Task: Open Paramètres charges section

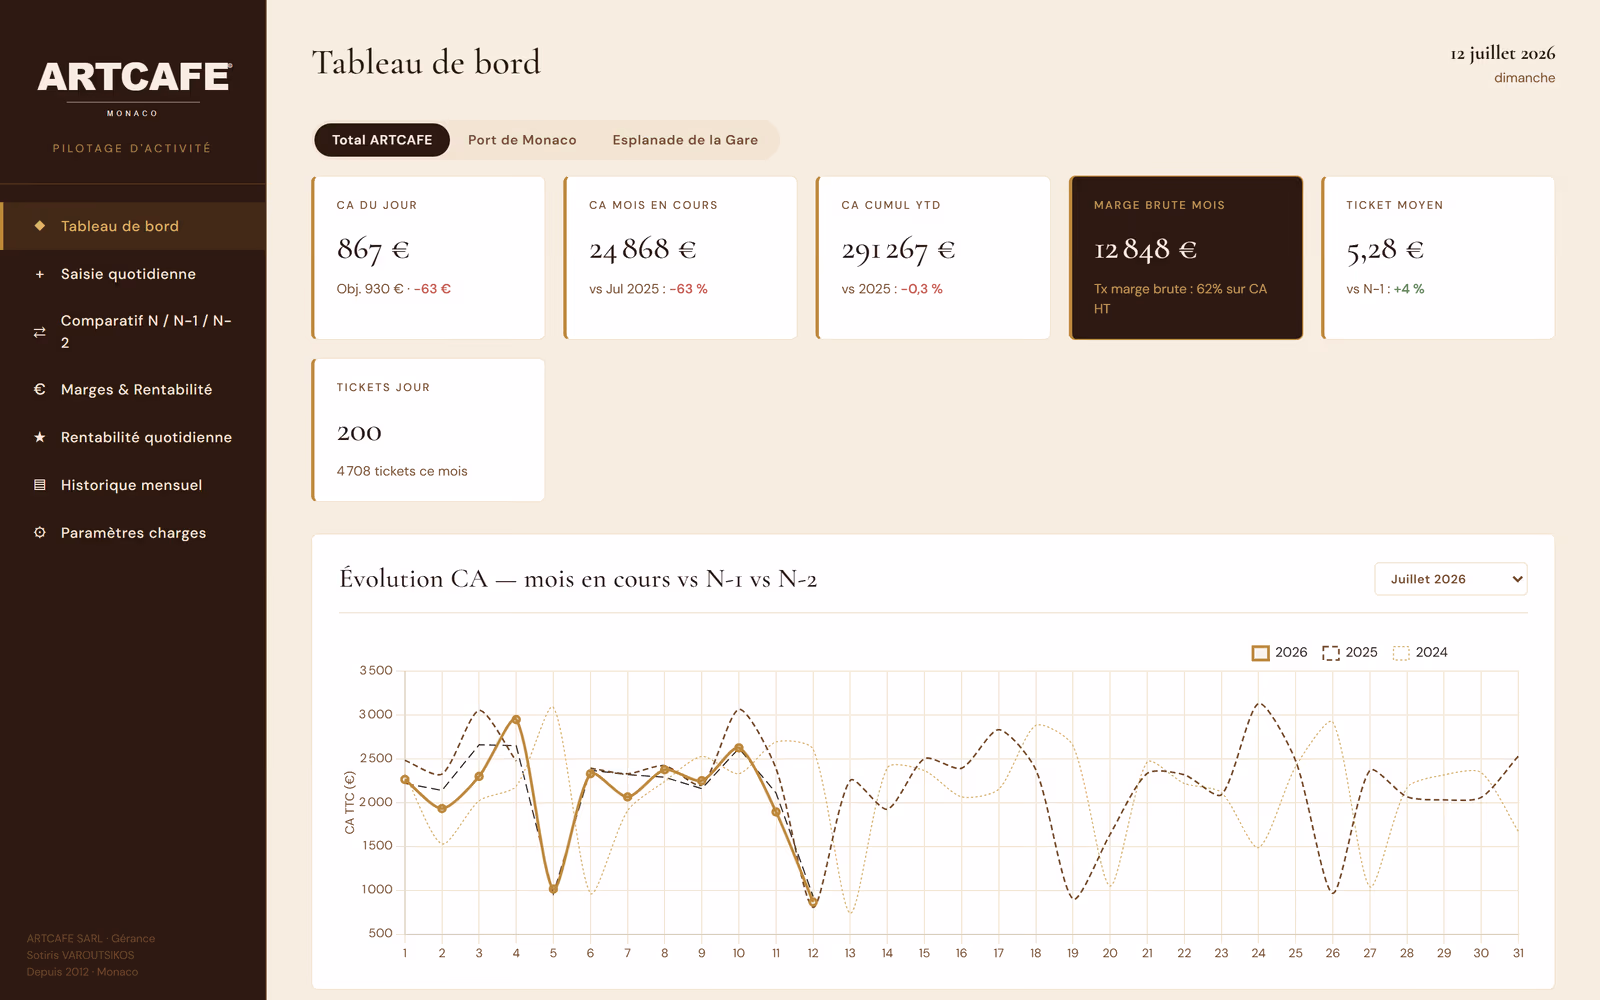Action: pyautogui.click(x=133, y=533)
